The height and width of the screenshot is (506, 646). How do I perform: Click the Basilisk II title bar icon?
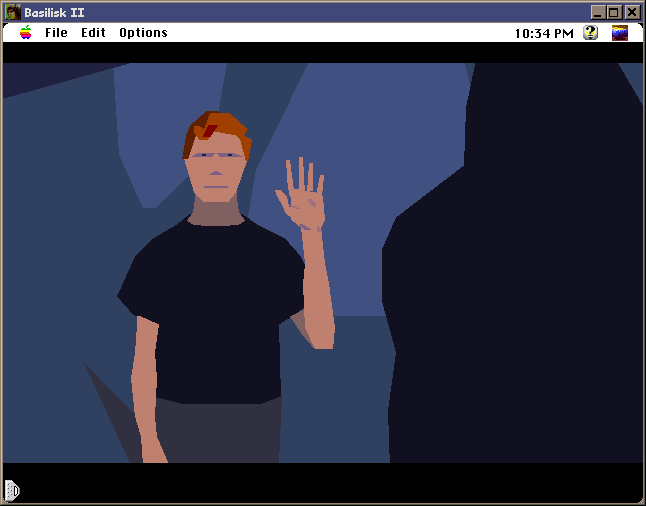tap(13, 12)
